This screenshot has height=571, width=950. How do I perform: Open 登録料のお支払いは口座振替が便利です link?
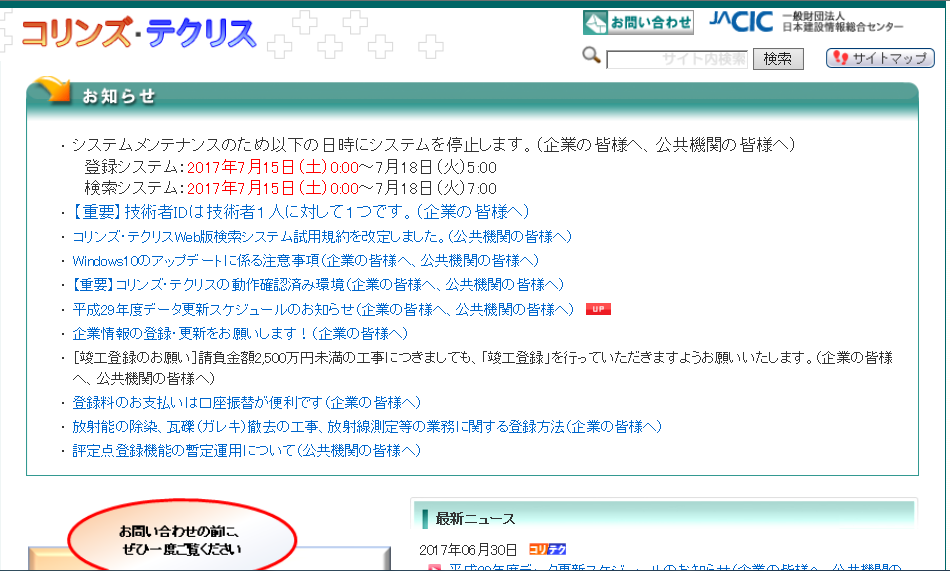(246, 402)
